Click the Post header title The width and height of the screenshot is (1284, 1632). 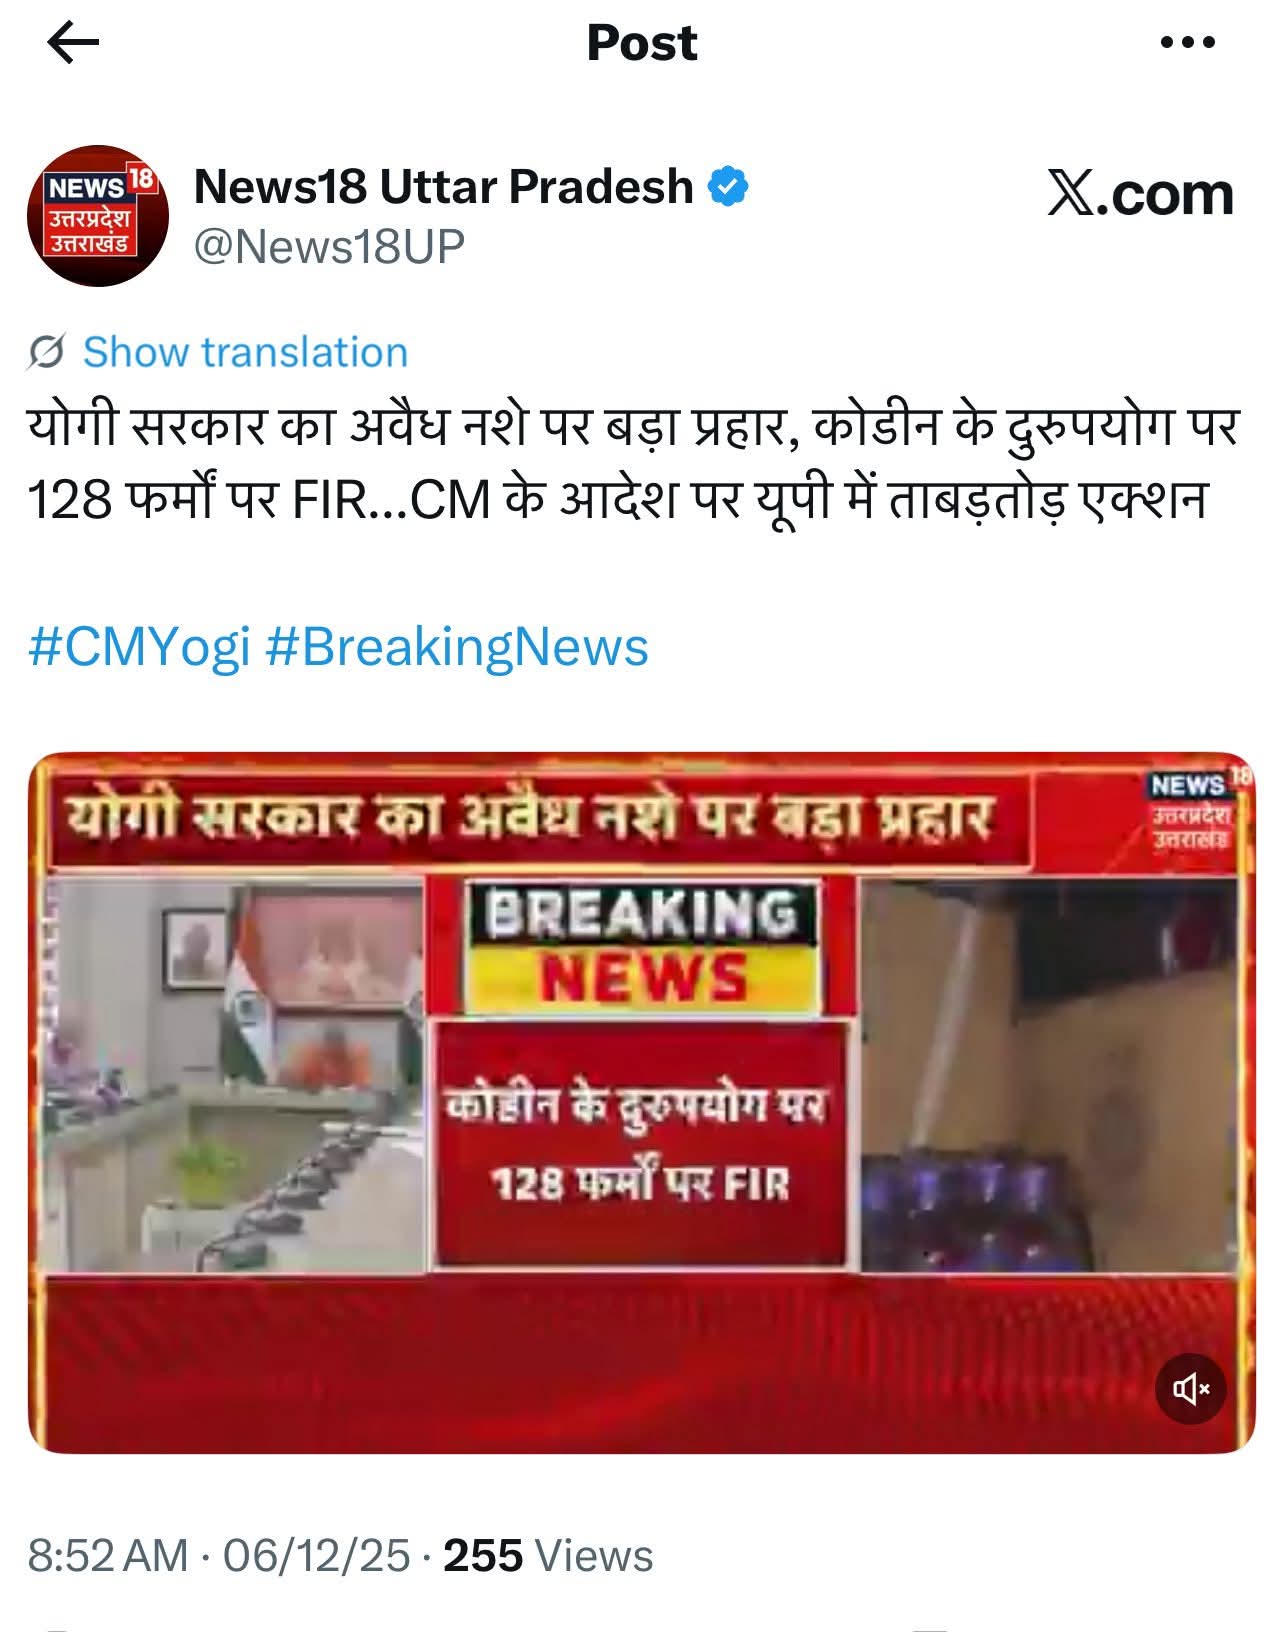tap(642, 43)
